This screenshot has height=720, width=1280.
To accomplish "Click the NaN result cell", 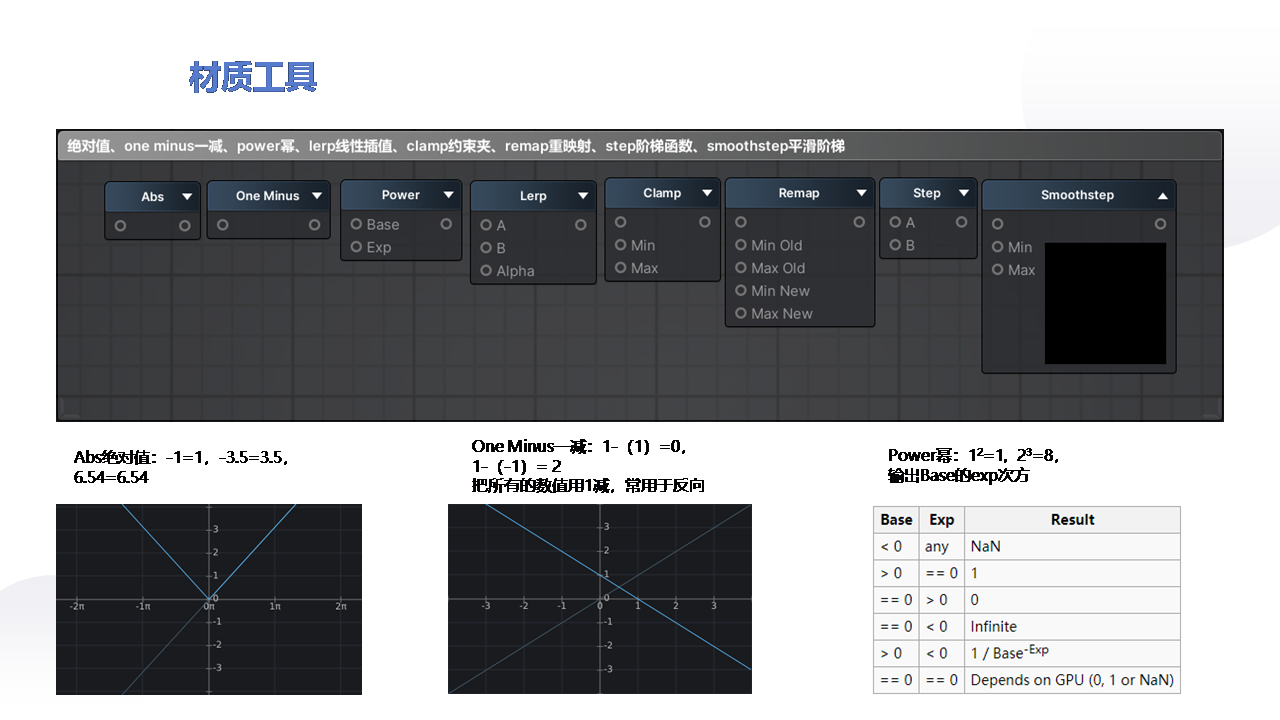I will [x=1072, y=546].
